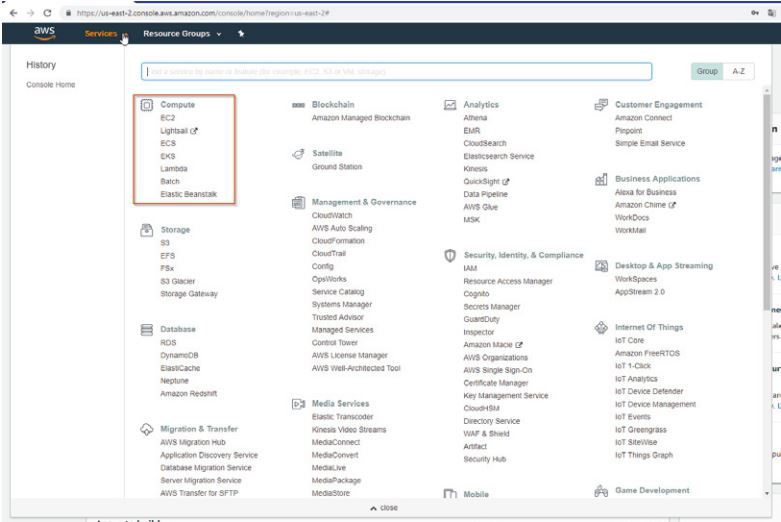Open Key Management Service
The image size is (781, 522).
(x=506, y=395)
